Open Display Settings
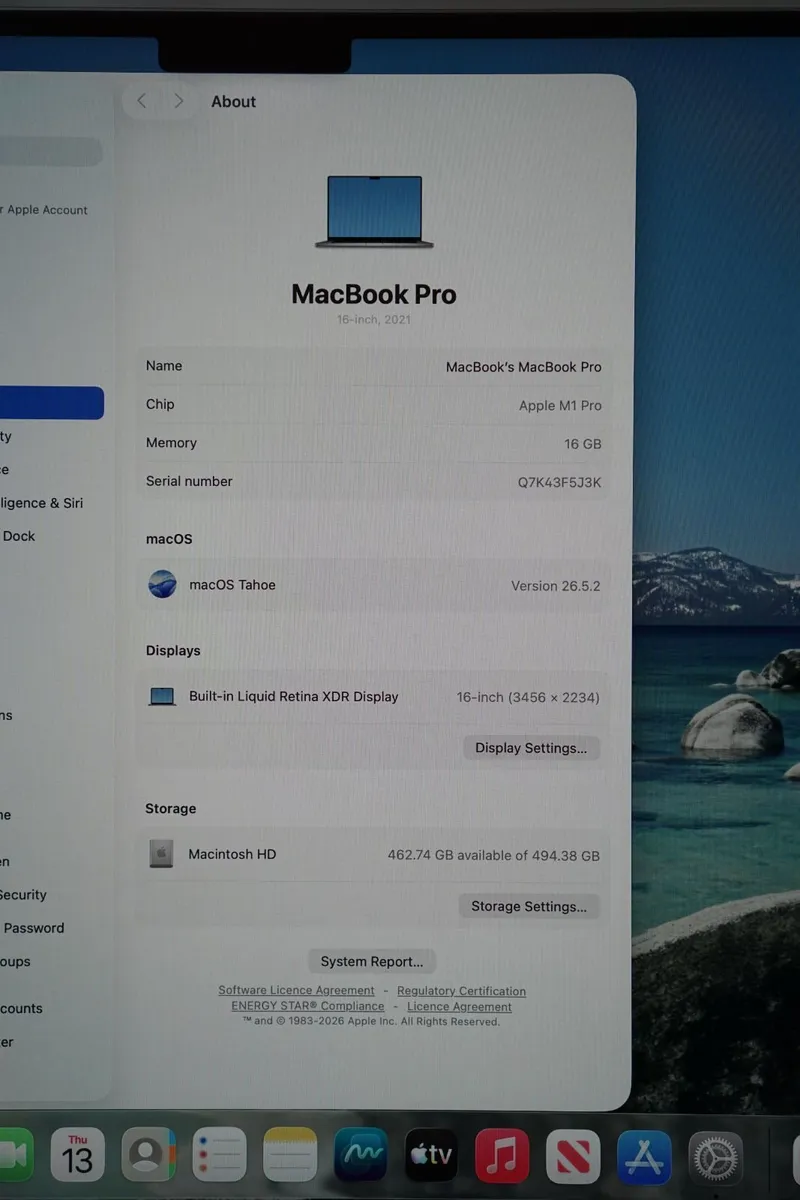800x1200 pixels. [531, 748]
